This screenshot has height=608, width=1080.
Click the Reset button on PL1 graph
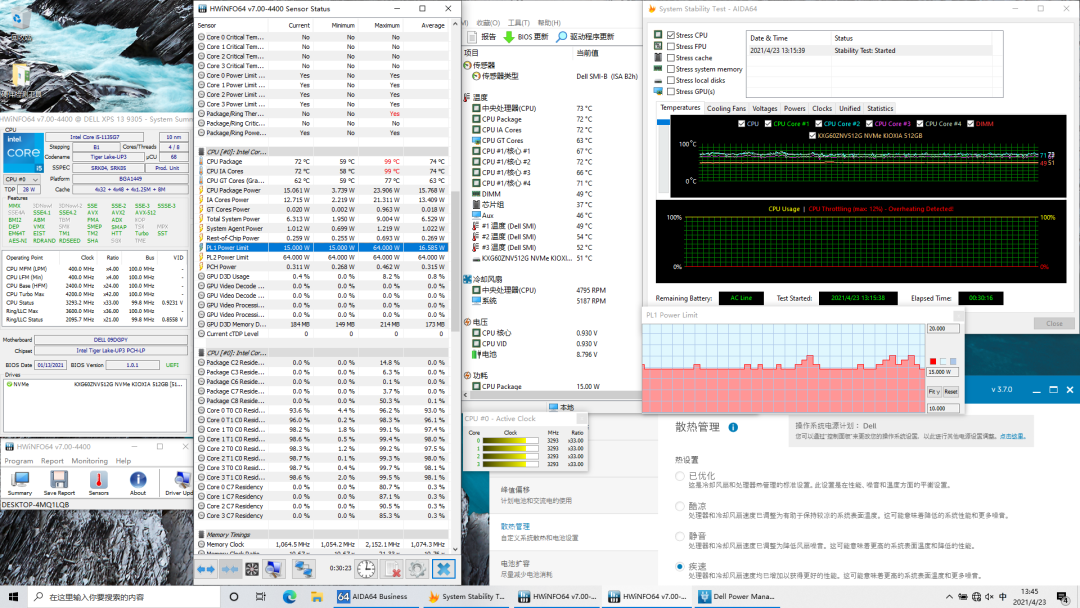tap(951, 392)
